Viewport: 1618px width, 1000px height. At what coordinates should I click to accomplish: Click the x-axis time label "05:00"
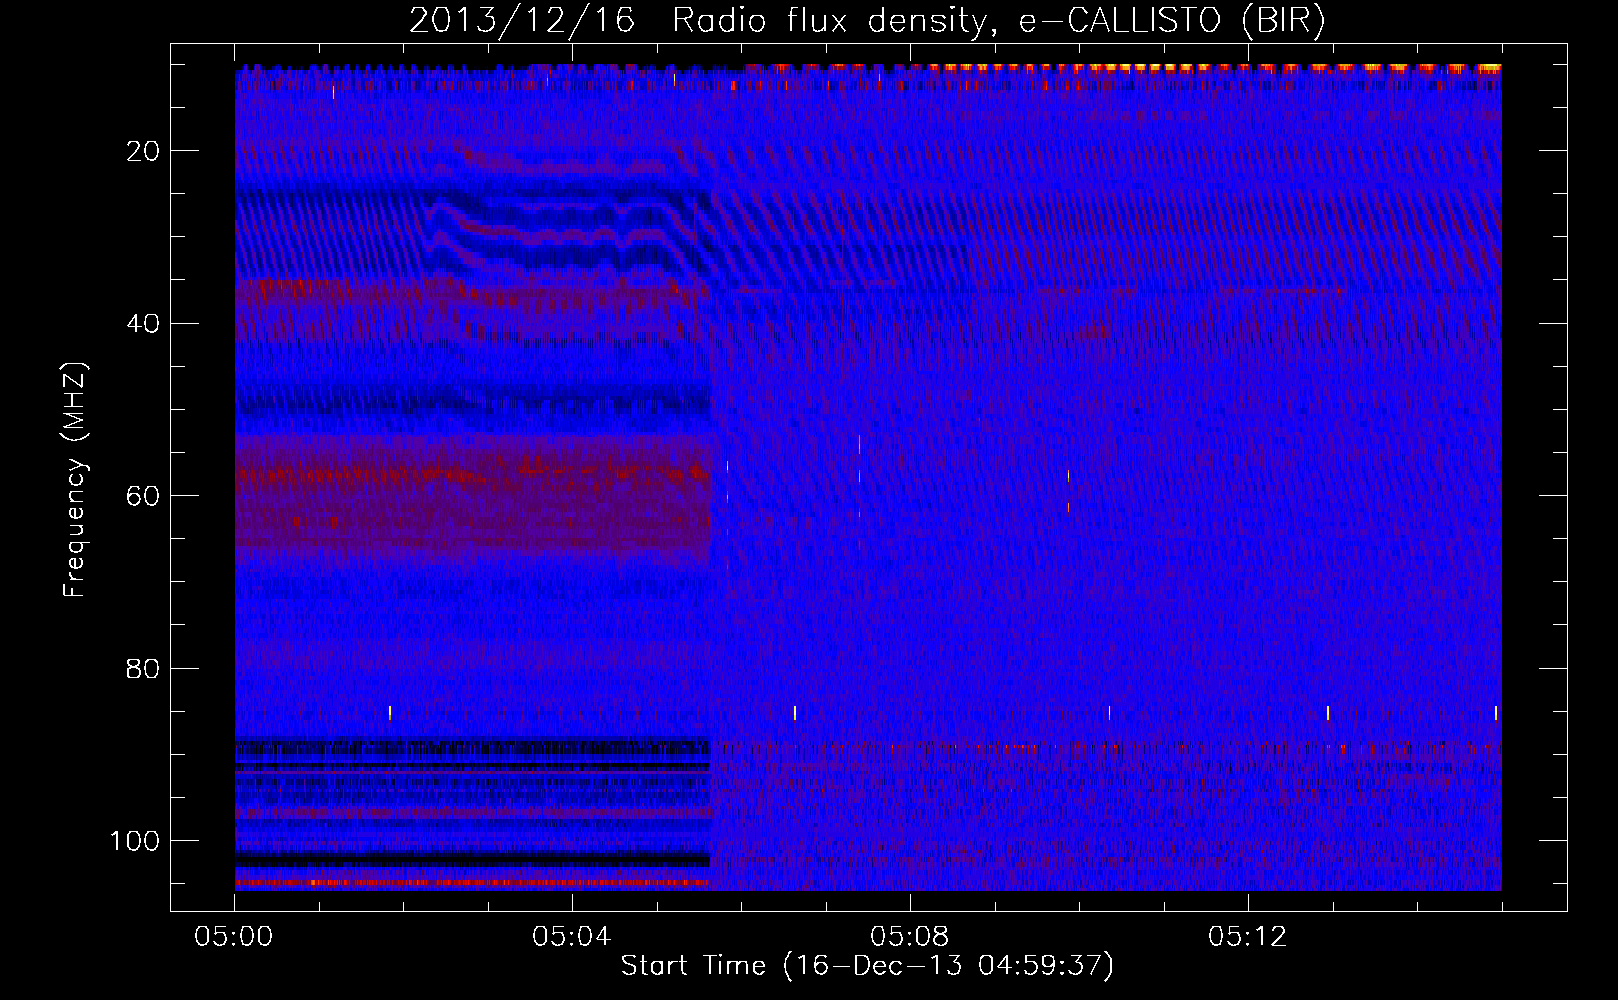point(234,937)
